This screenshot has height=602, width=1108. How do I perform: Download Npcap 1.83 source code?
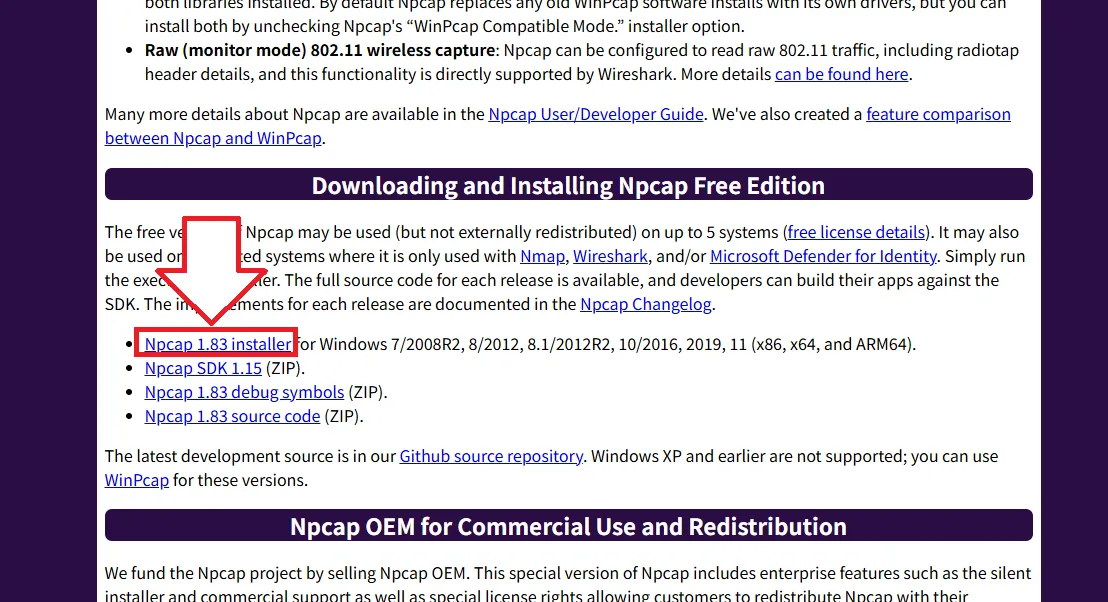point(232,416)
